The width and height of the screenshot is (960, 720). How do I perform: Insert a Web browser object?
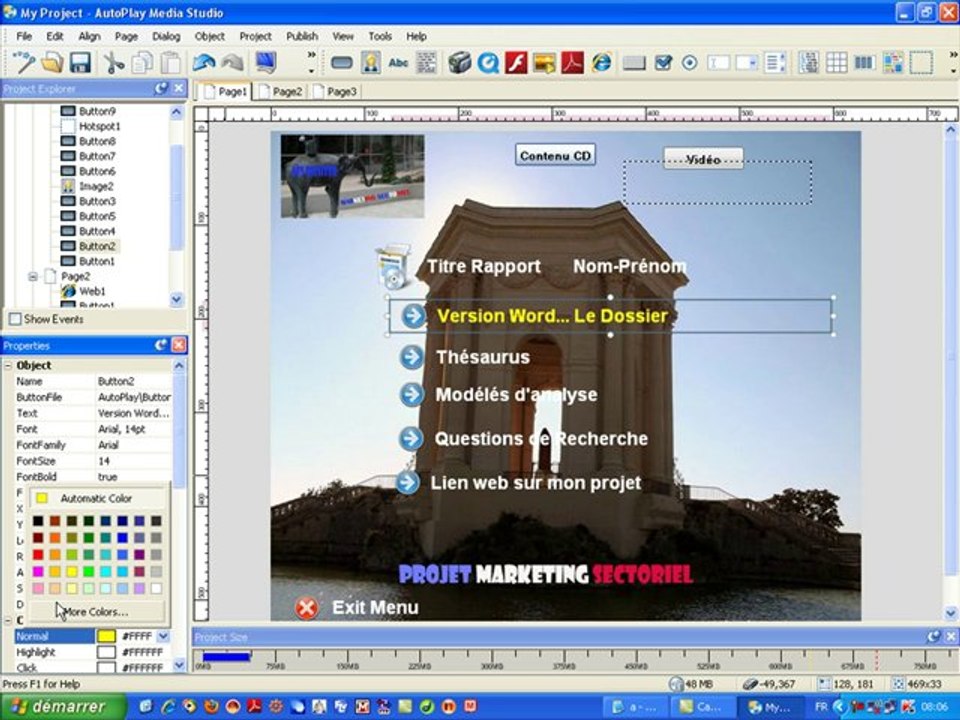601,62
